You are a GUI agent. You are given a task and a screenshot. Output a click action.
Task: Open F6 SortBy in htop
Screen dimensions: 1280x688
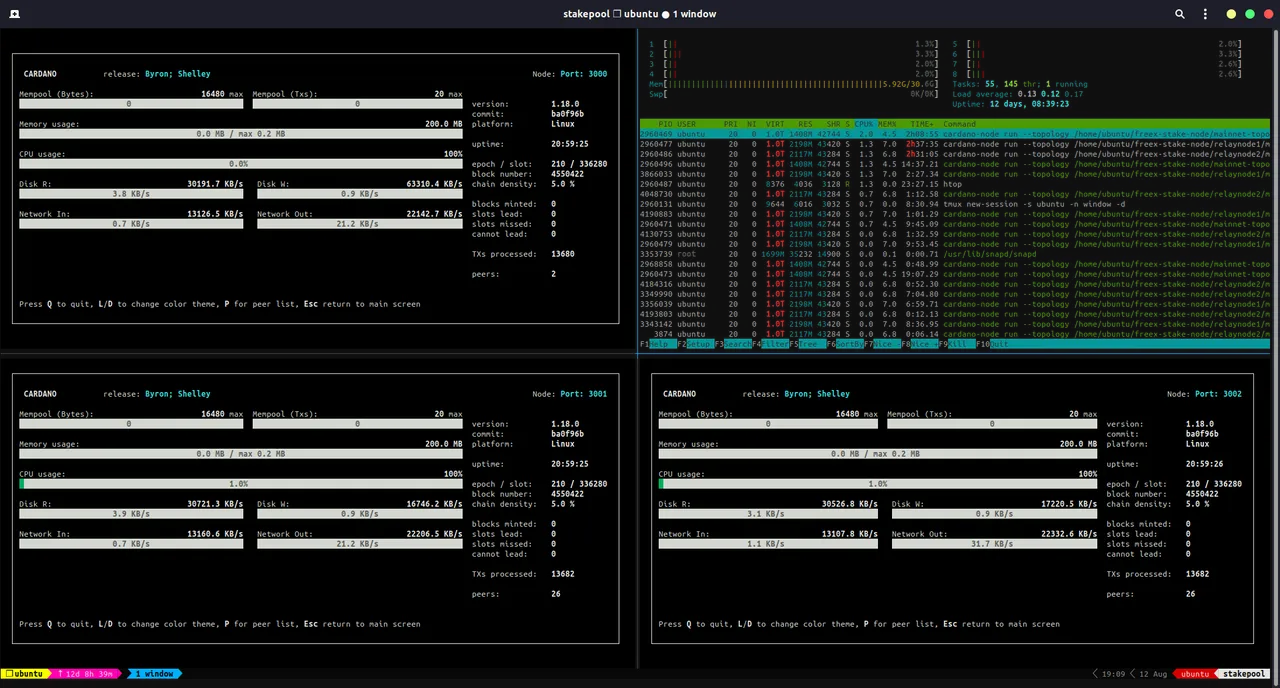(845, 344)
